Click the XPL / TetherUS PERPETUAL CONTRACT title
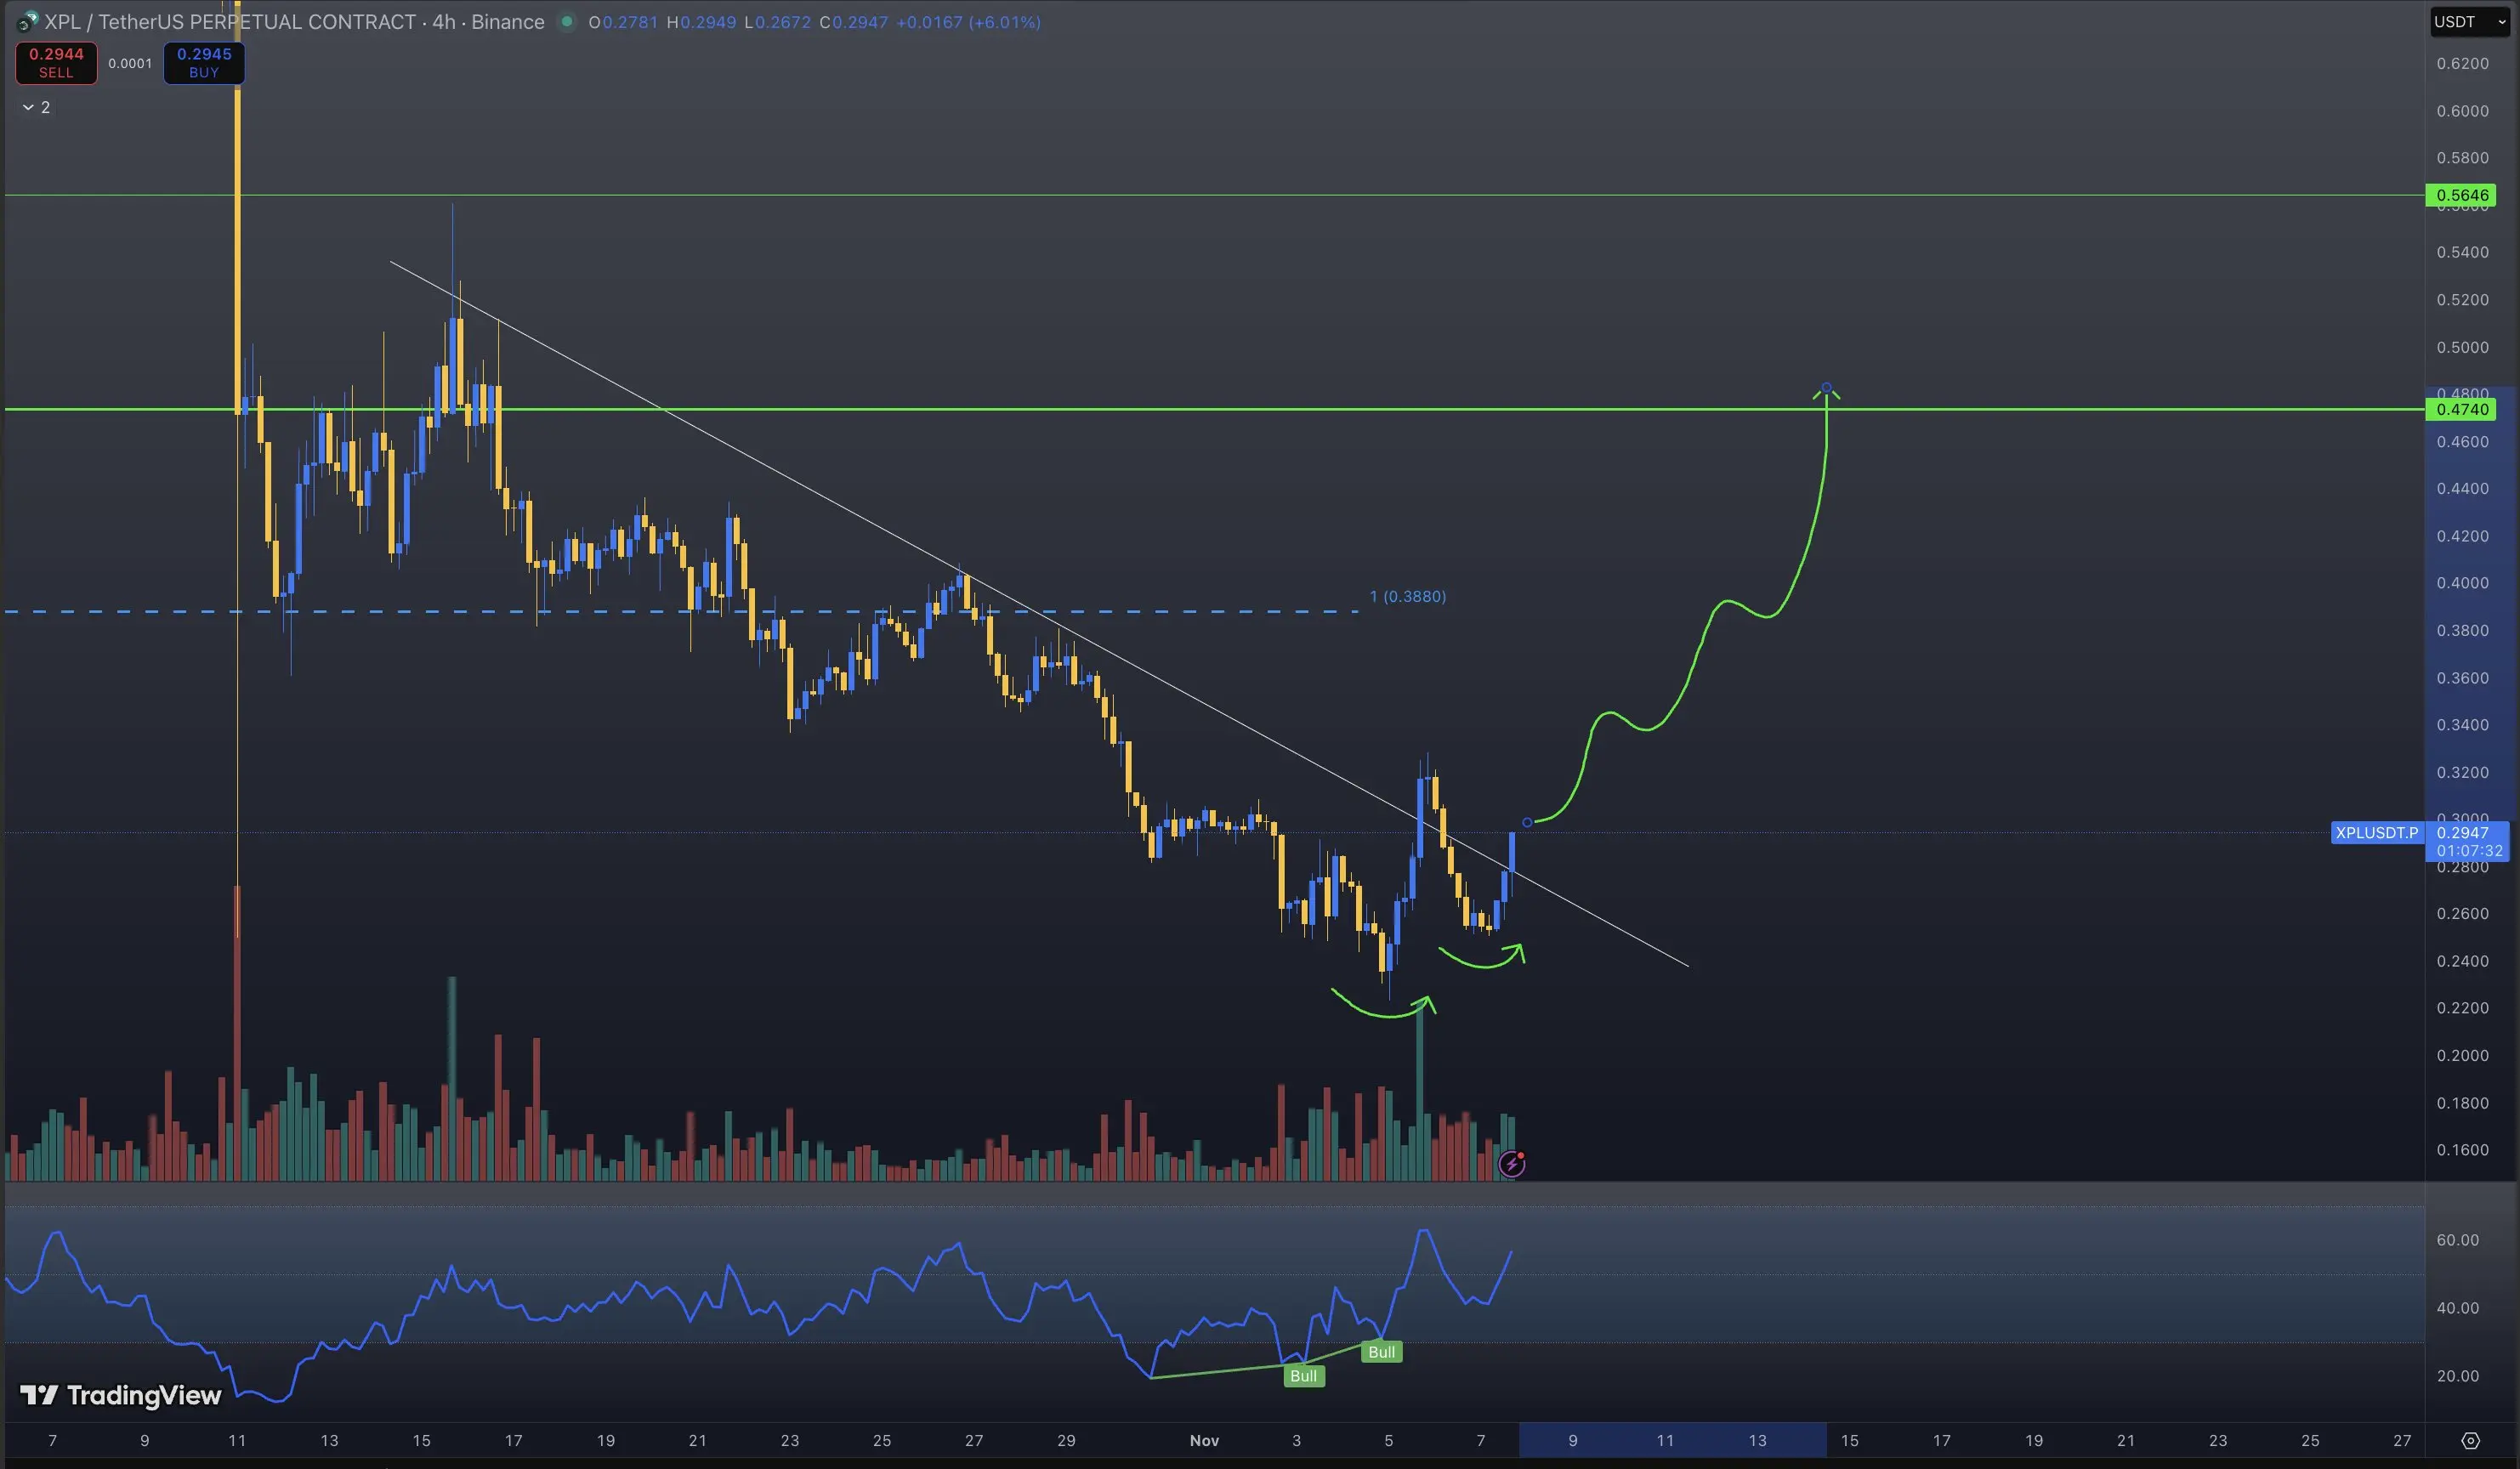The height and width of the screenshot is (1469, 2520). coord(230,22)
